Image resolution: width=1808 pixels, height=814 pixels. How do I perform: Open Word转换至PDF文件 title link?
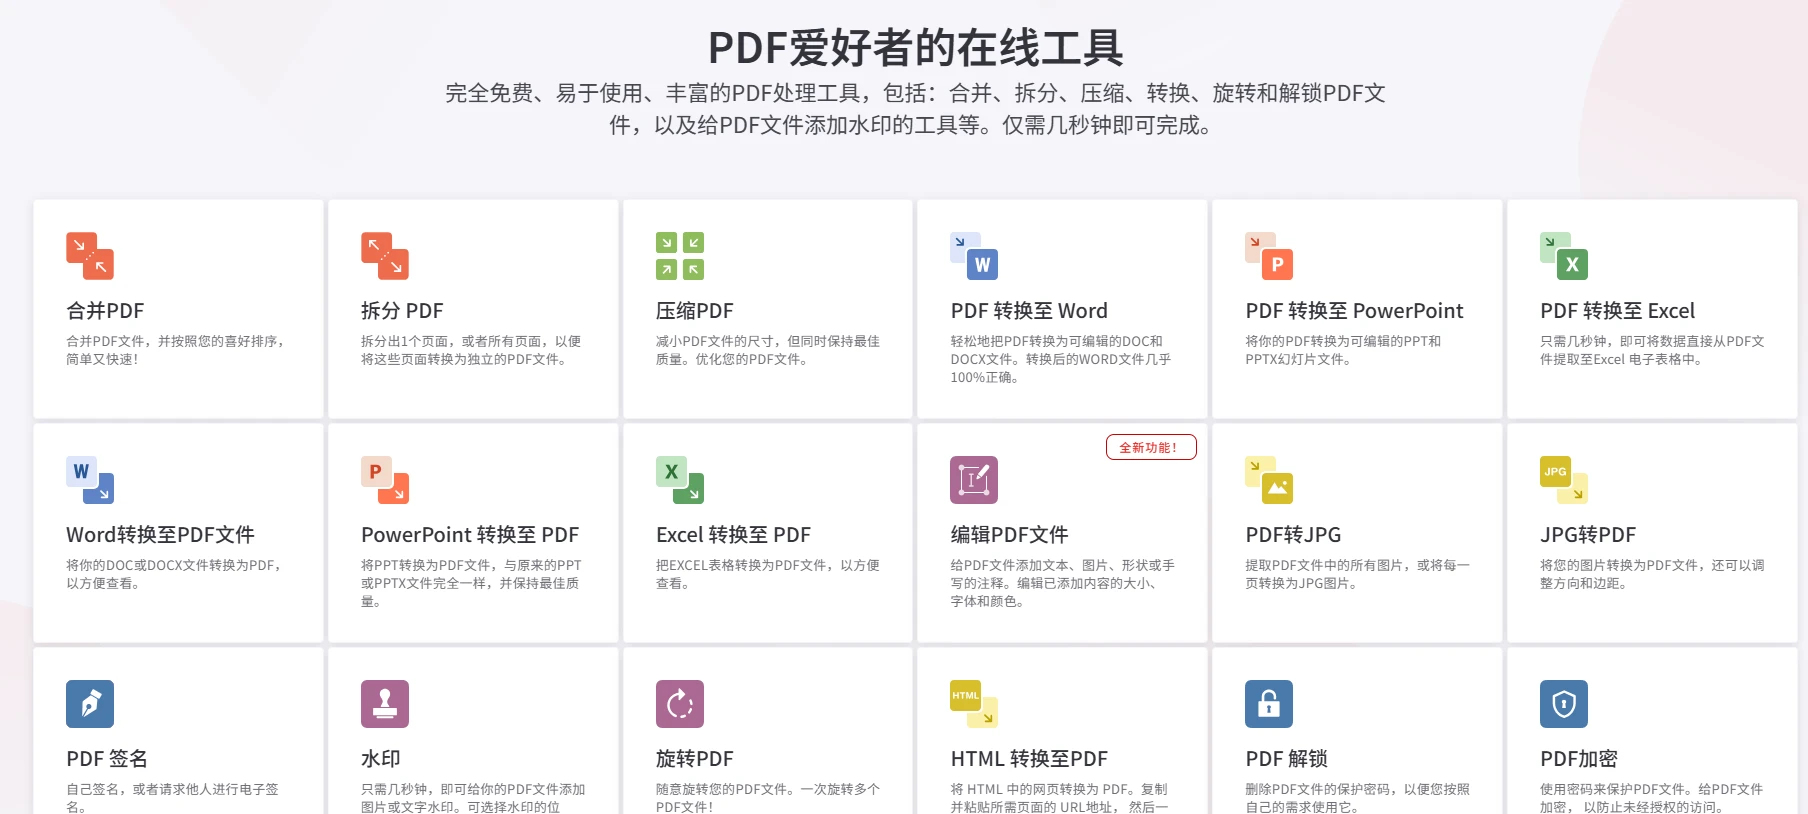(160, 535)
